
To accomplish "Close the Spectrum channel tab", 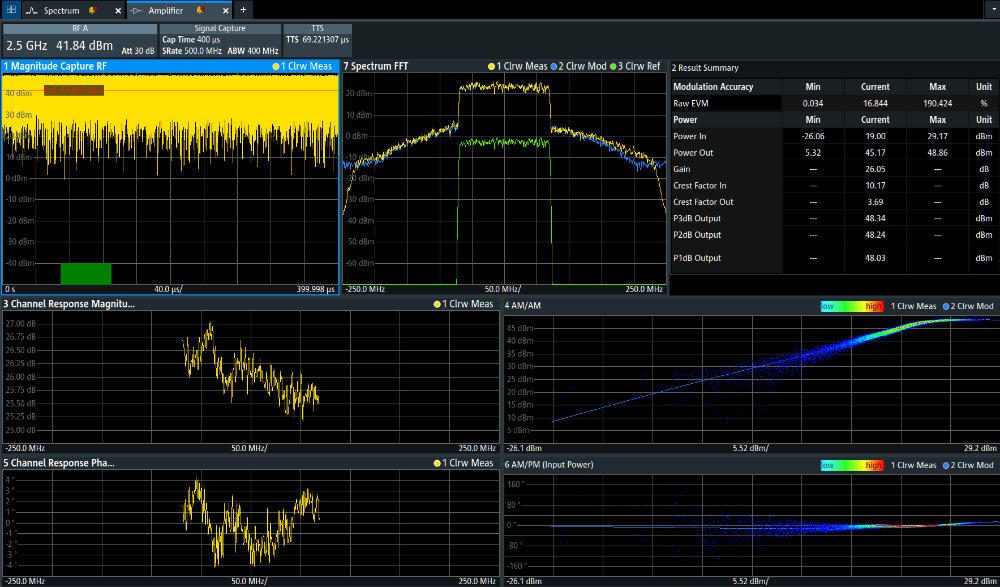I will [117, 10].
